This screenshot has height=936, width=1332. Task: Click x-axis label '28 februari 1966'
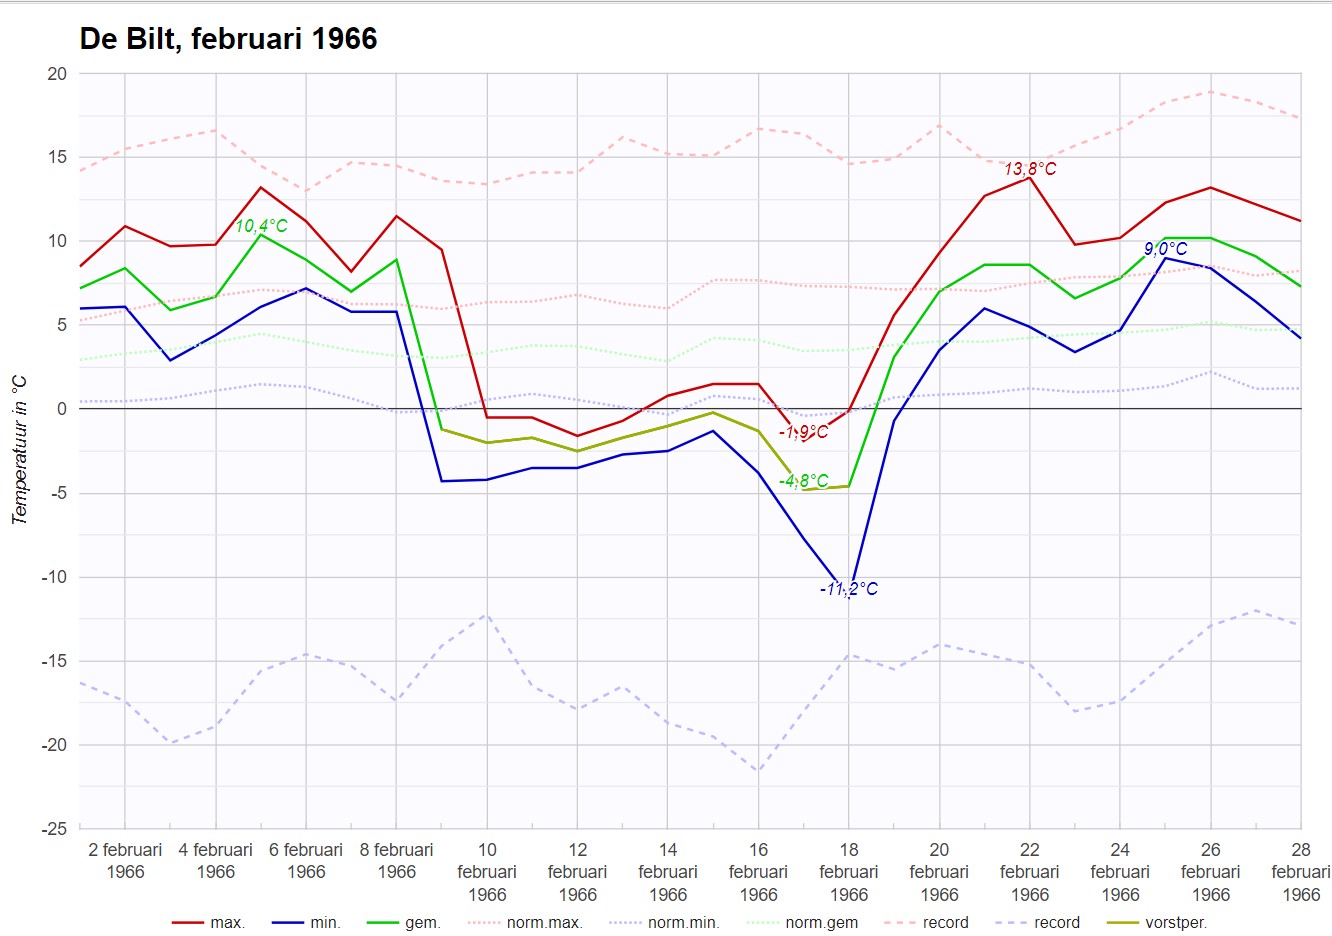click(x=1301, y=872)
